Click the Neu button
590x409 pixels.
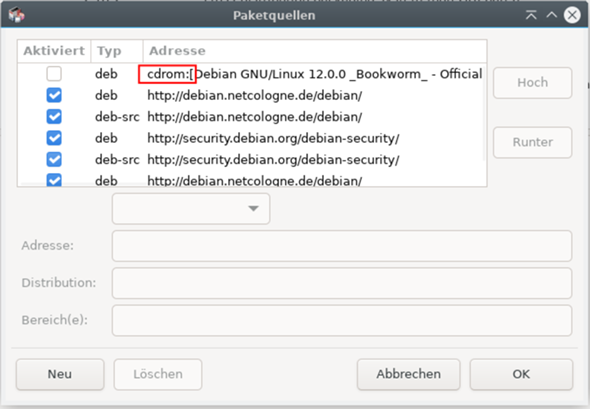(60, 374)
